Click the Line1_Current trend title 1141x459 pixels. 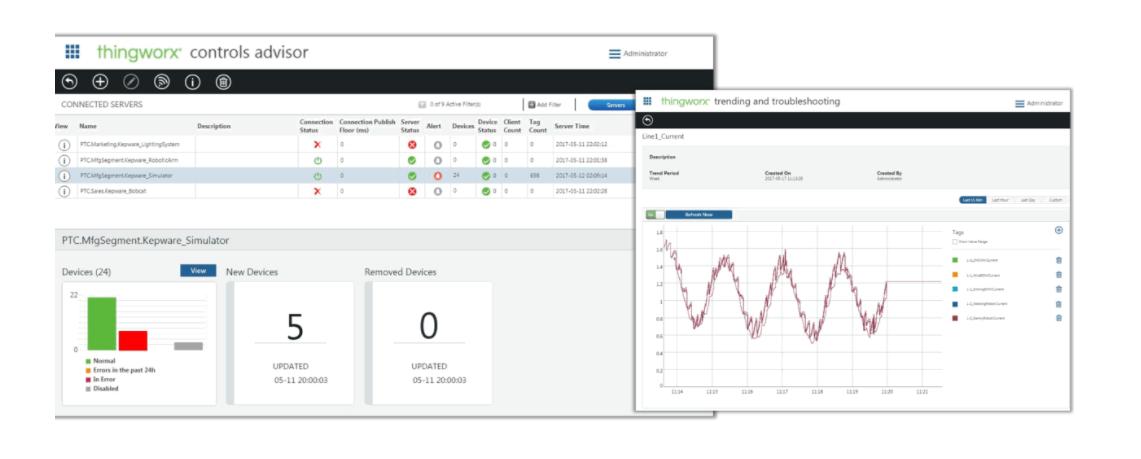664,136
